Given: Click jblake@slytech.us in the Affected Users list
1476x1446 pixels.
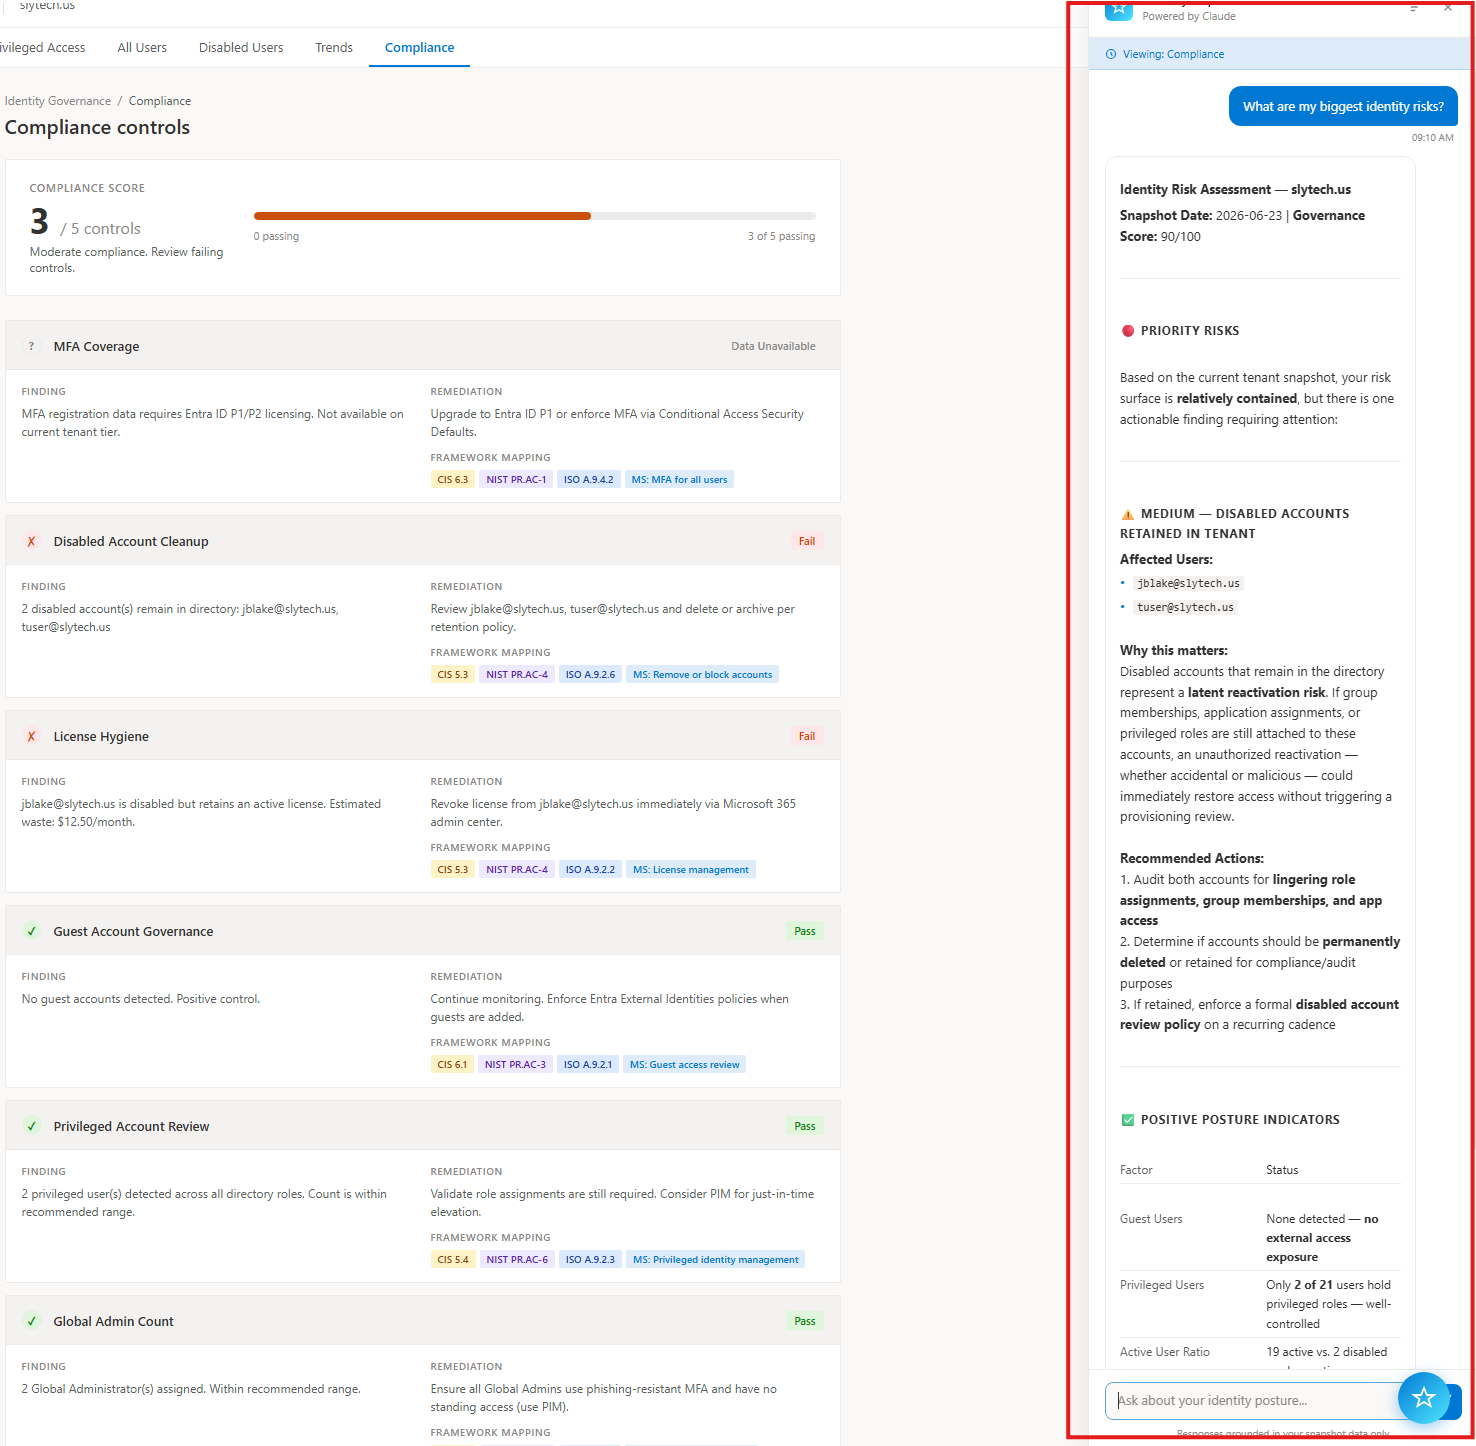Looking at the screenshot, I should pyautogui.click(x=1188, y=584).
